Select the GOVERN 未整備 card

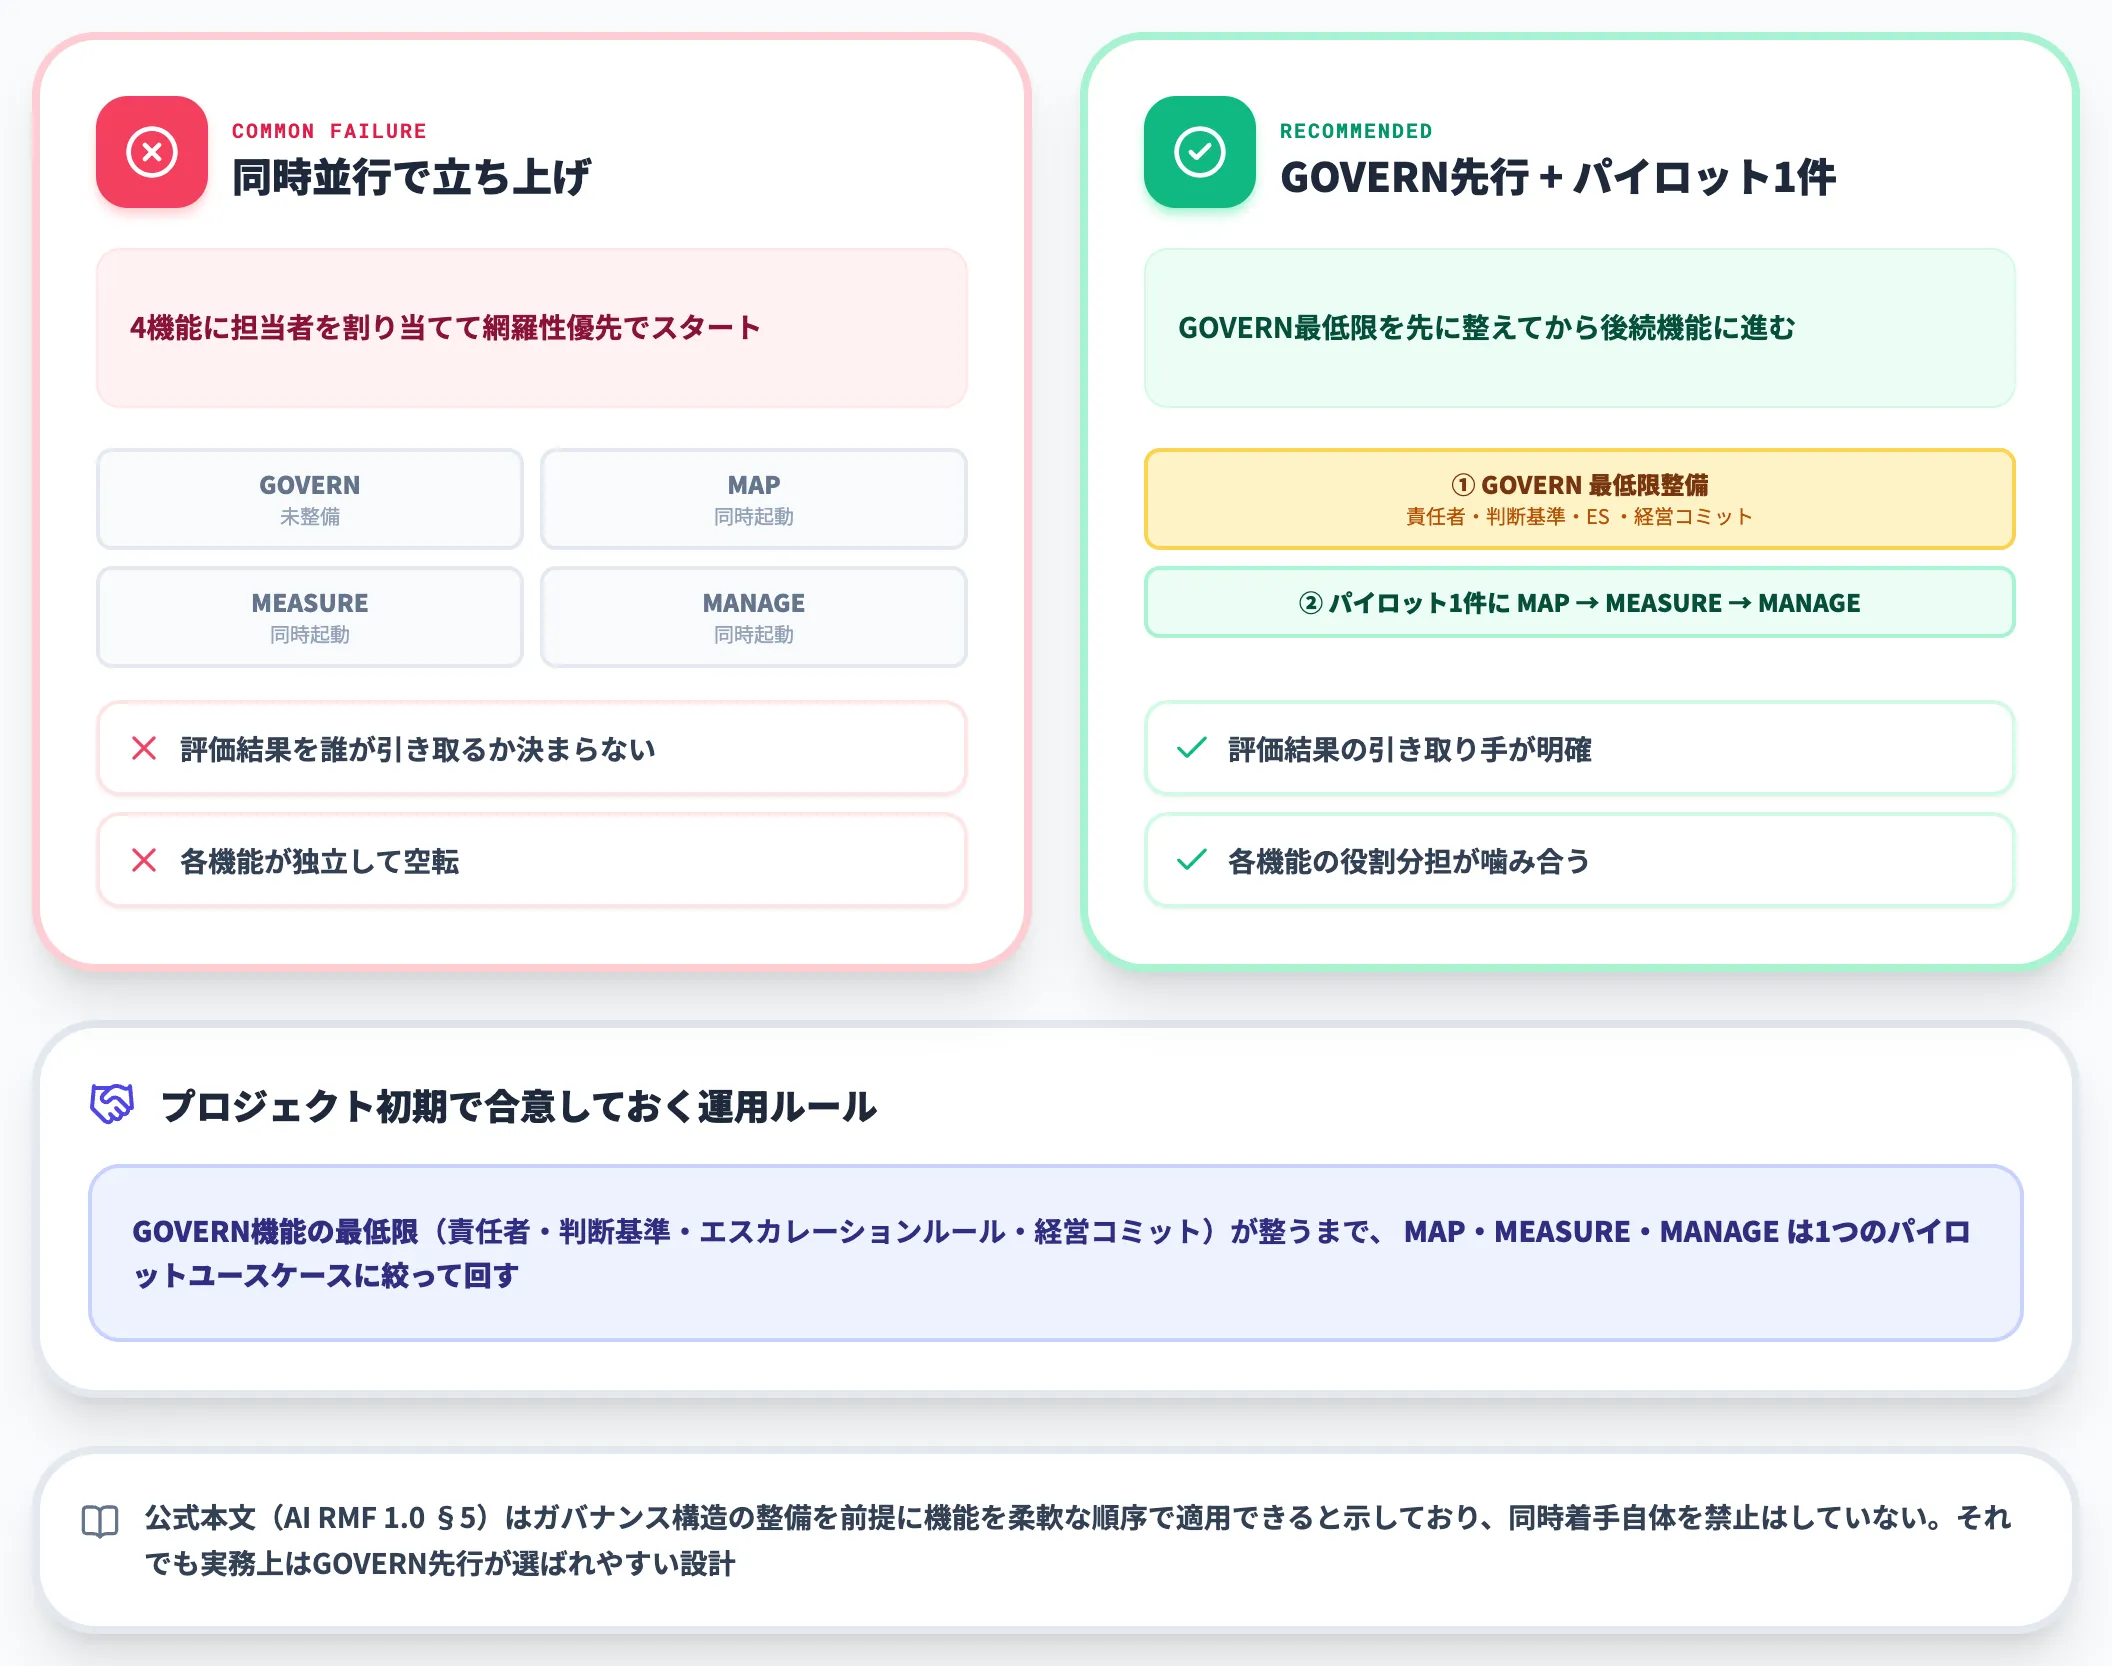[310, 499]
